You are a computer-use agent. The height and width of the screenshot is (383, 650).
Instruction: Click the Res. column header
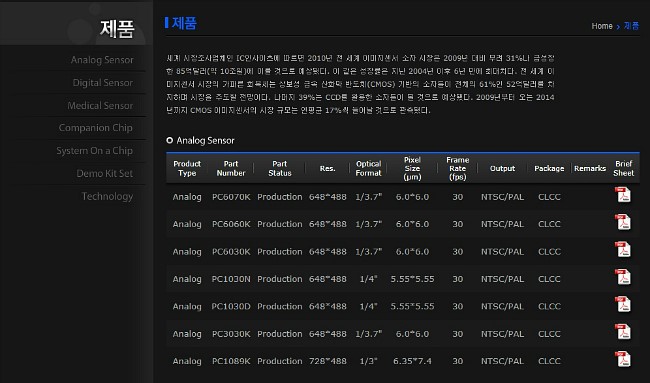327,169
